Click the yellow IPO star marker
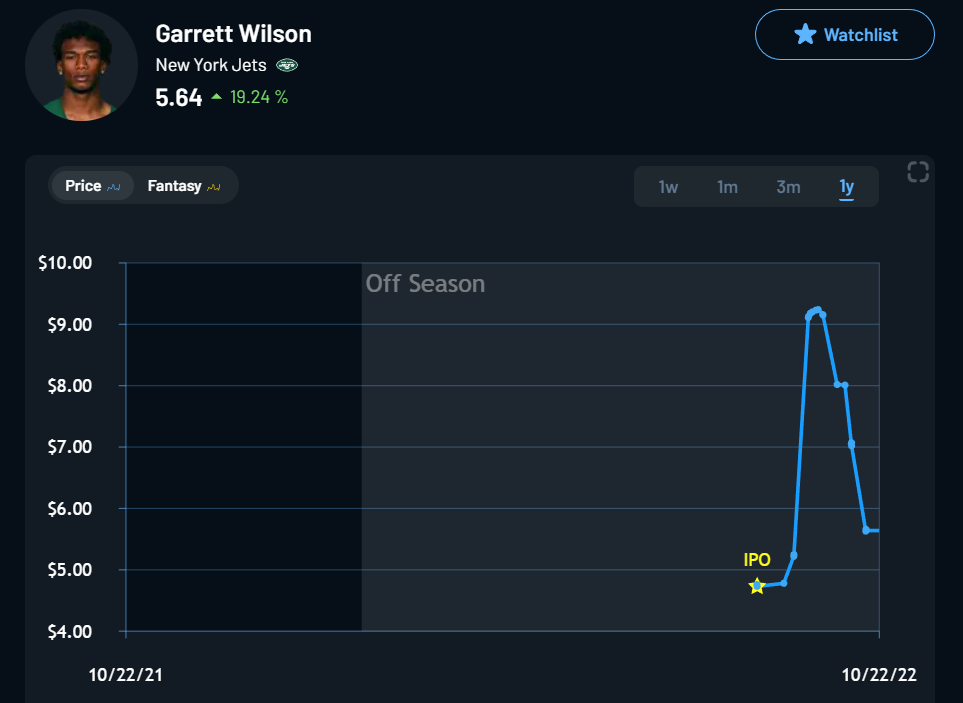 [757, 586]
